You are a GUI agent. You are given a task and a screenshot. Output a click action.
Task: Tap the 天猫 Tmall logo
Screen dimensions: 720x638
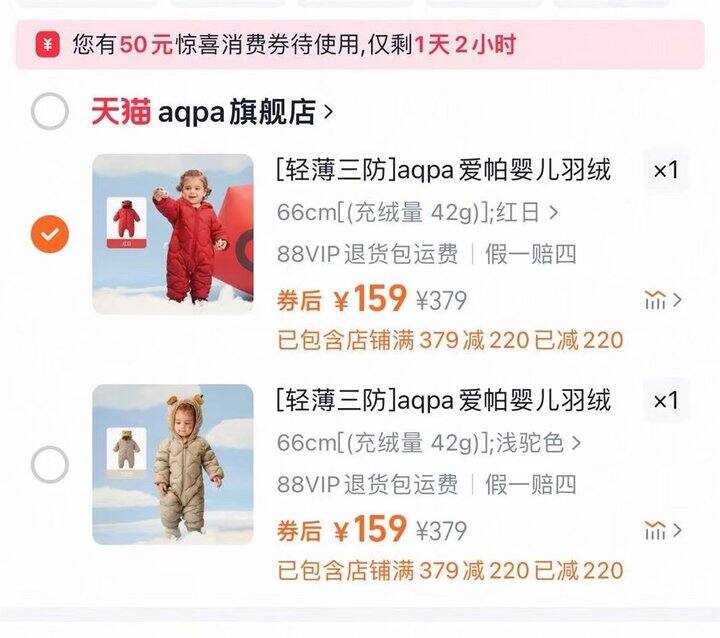click(121, 112)
